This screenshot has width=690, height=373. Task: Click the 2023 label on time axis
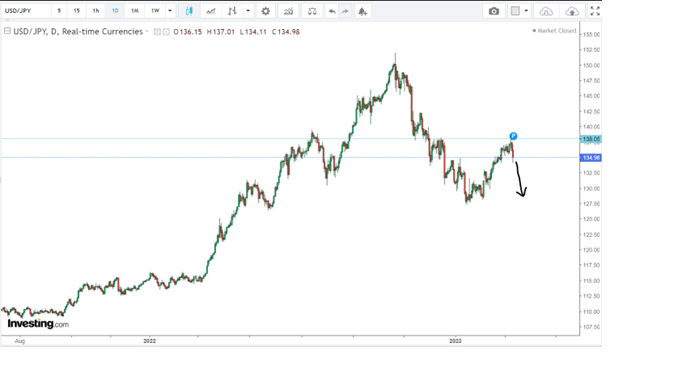[x=455, y=341]
